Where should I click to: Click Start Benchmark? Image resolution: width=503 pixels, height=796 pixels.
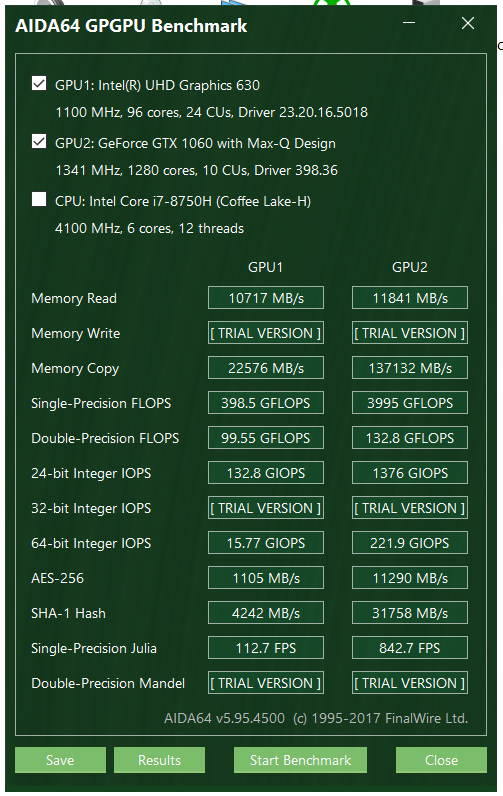300,760
